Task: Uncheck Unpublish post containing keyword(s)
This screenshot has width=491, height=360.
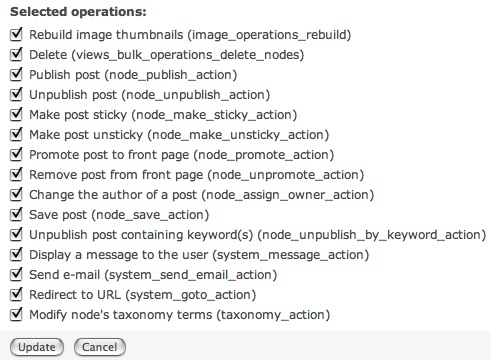Action: pos(16,235)
